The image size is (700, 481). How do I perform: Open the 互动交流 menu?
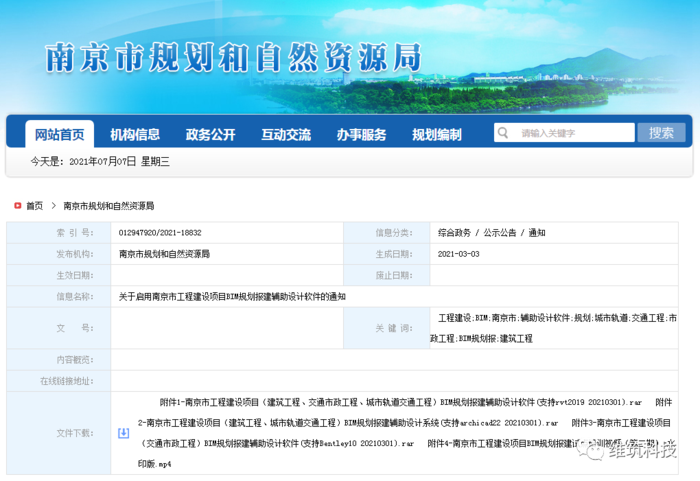pyautogui.click(x=286, y=134)
